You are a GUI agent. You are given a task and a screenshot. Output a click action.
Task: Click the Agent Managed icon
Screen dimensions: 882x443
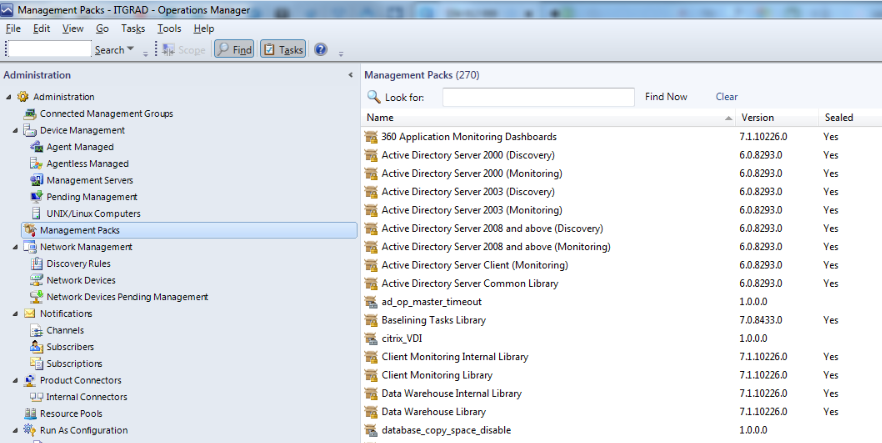point(37,147)
